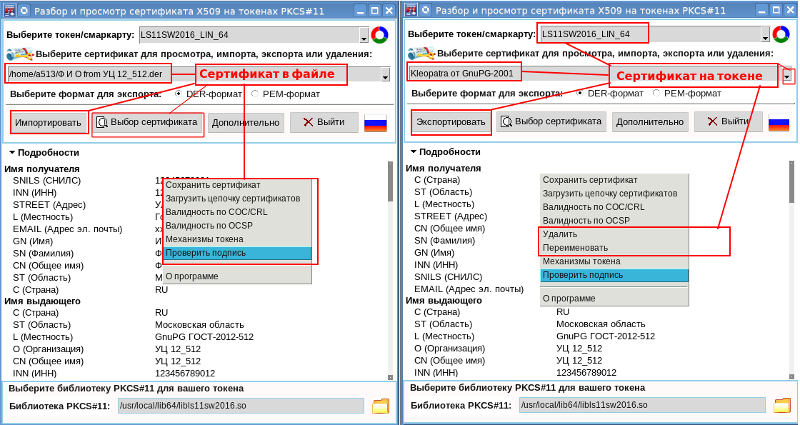Viewport: 800px width, 425px height.
Task: Click the circular refresh-token icon in left window
Action: [378, 34]
